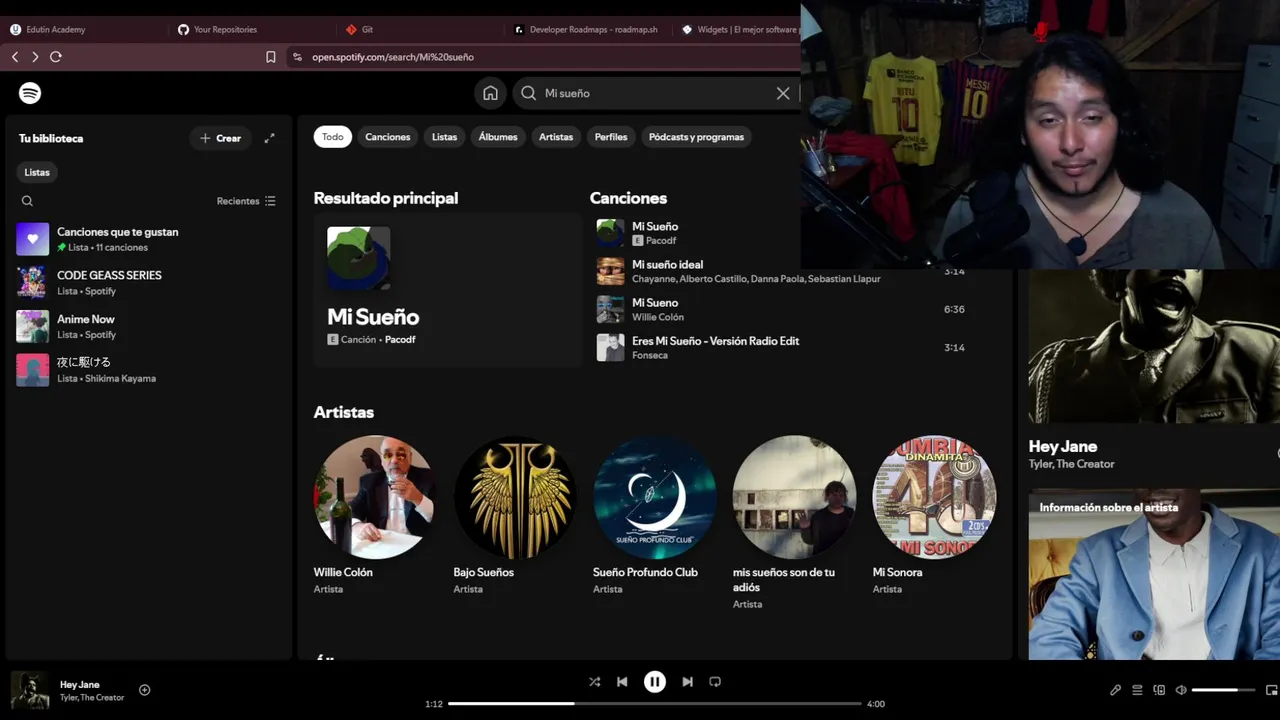
Task: Open the Artistas section heading
Action: pyautogui.click(x=344, y=412)
